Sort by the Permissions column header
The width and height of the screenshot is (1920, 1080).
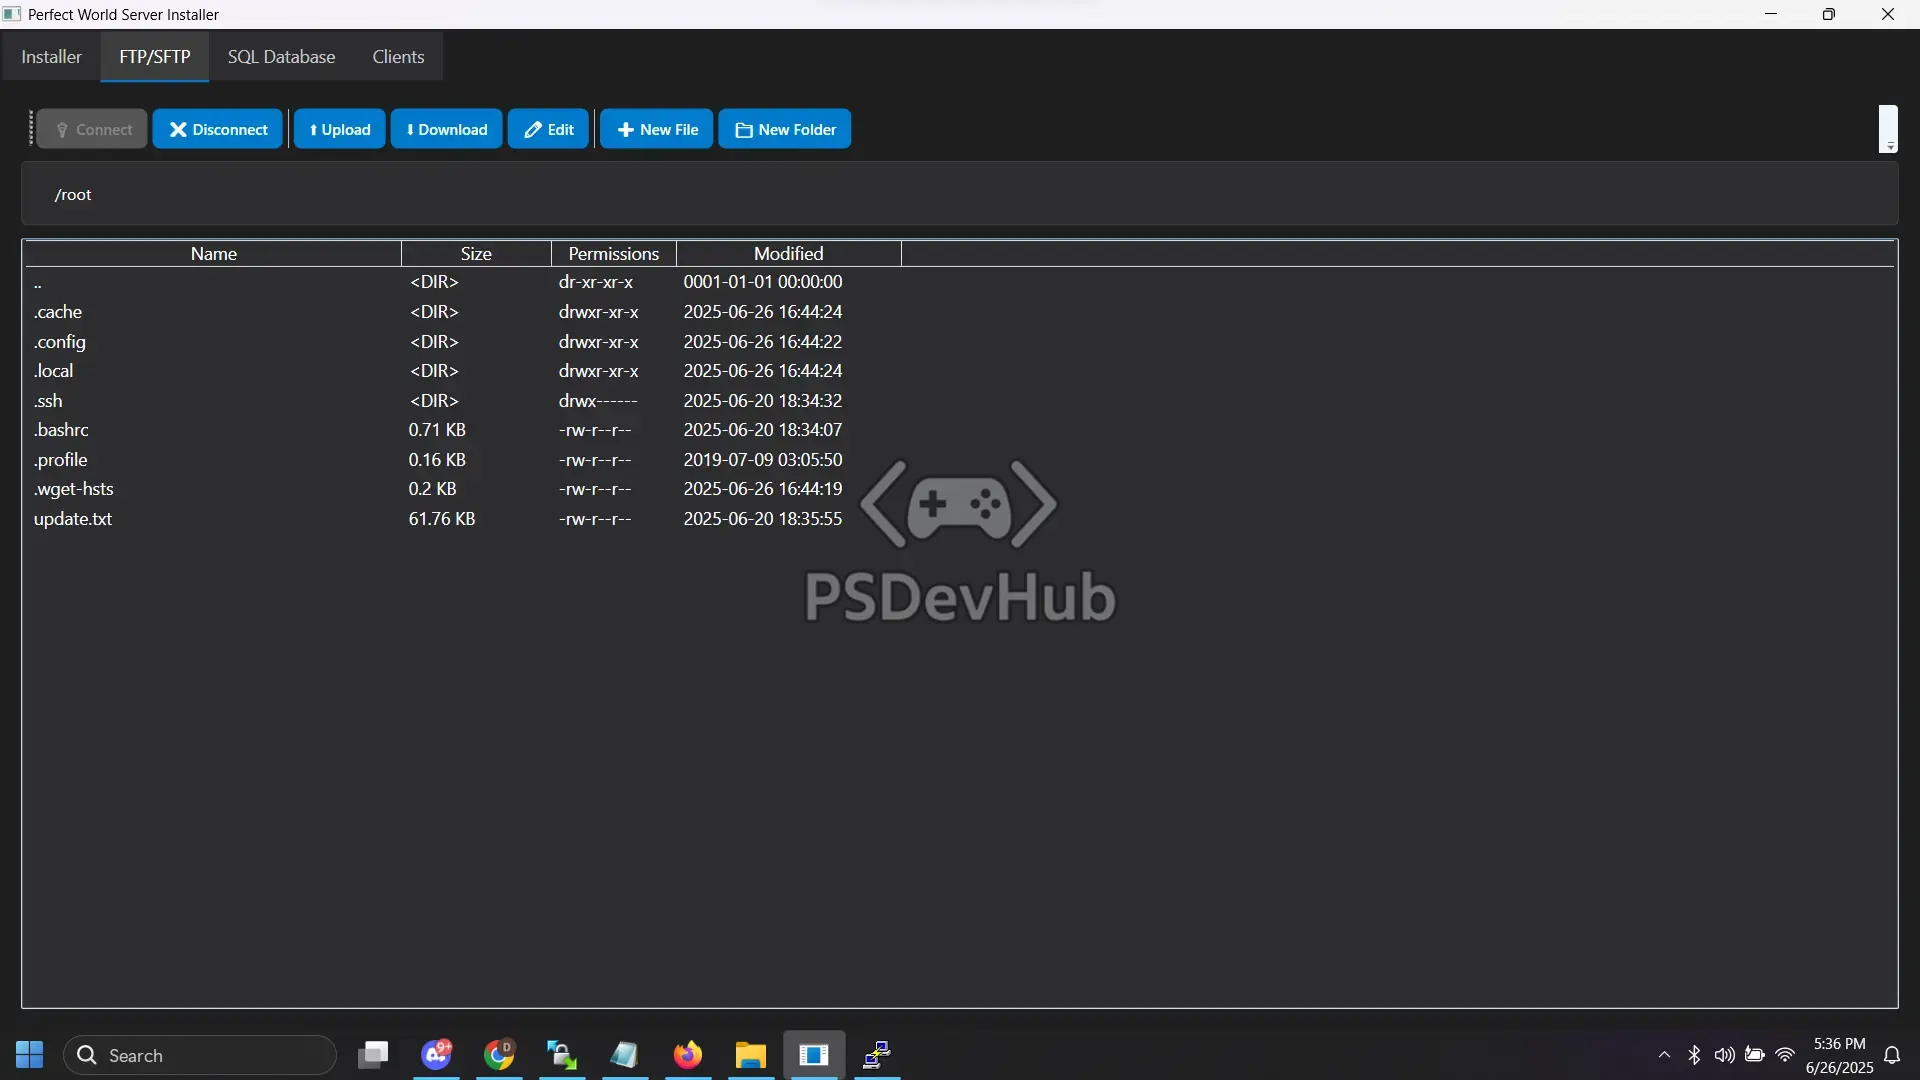[x=614, y=254]
